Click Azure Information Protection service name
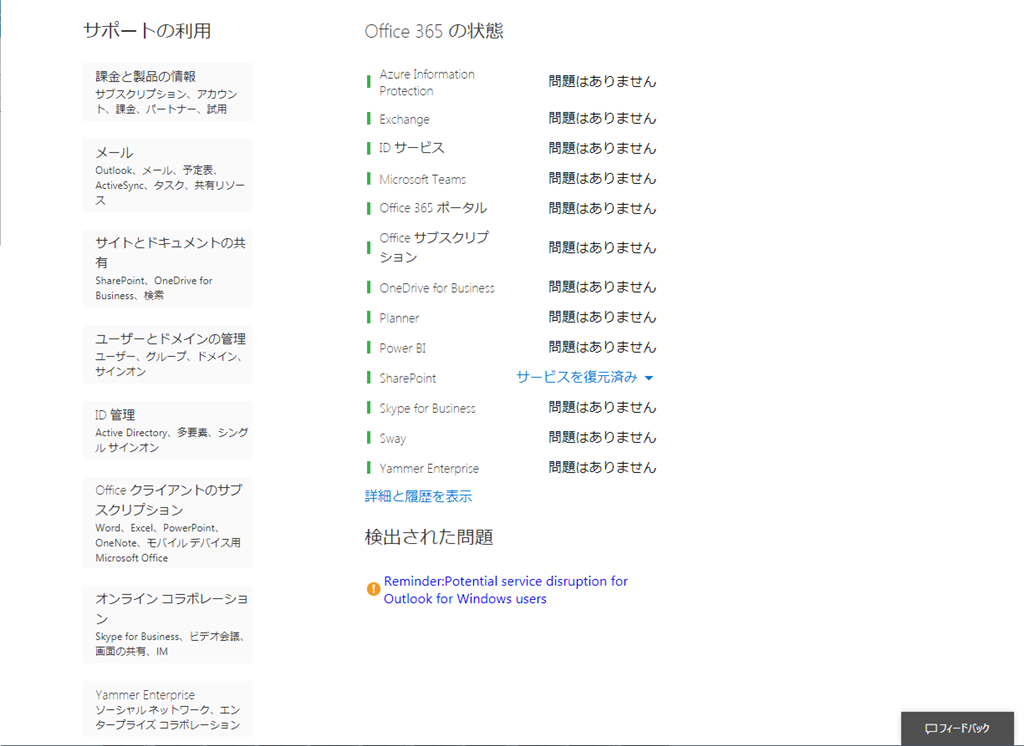This screenshot has width=1024, height=746. pos(427,82)
